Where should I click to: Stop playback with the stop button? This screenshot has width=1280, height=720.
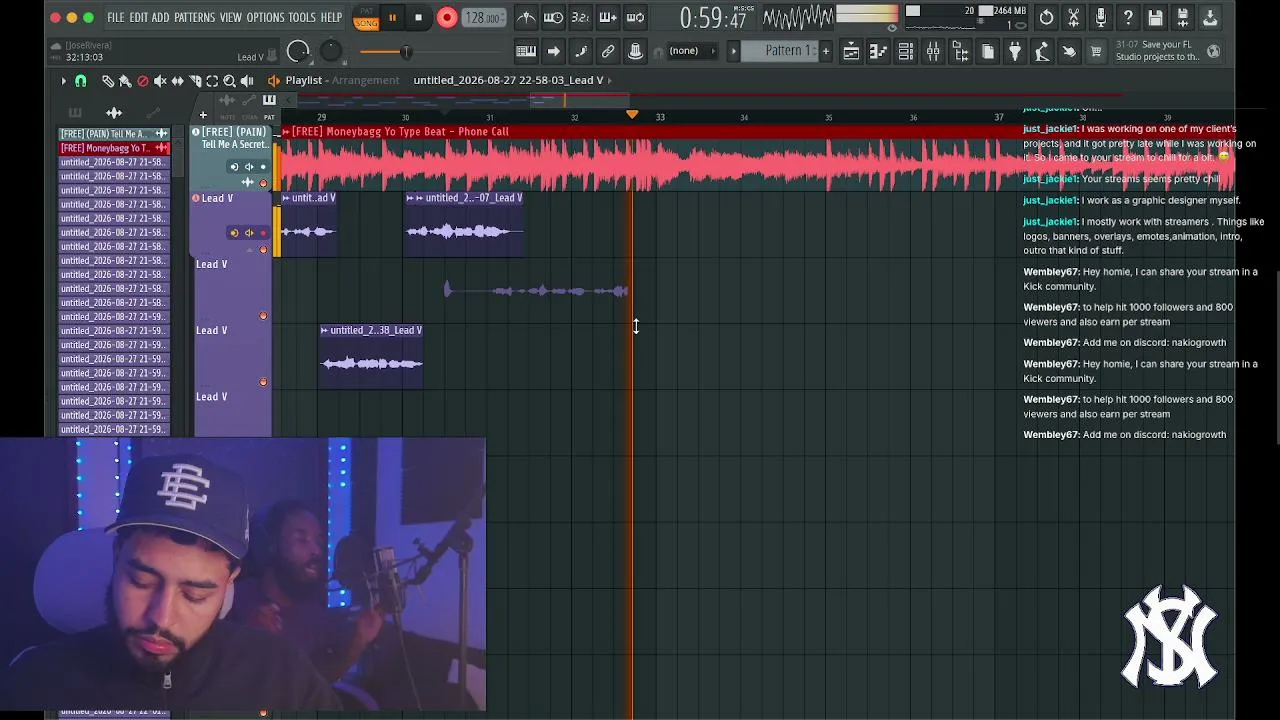click(x=418, y=18)
